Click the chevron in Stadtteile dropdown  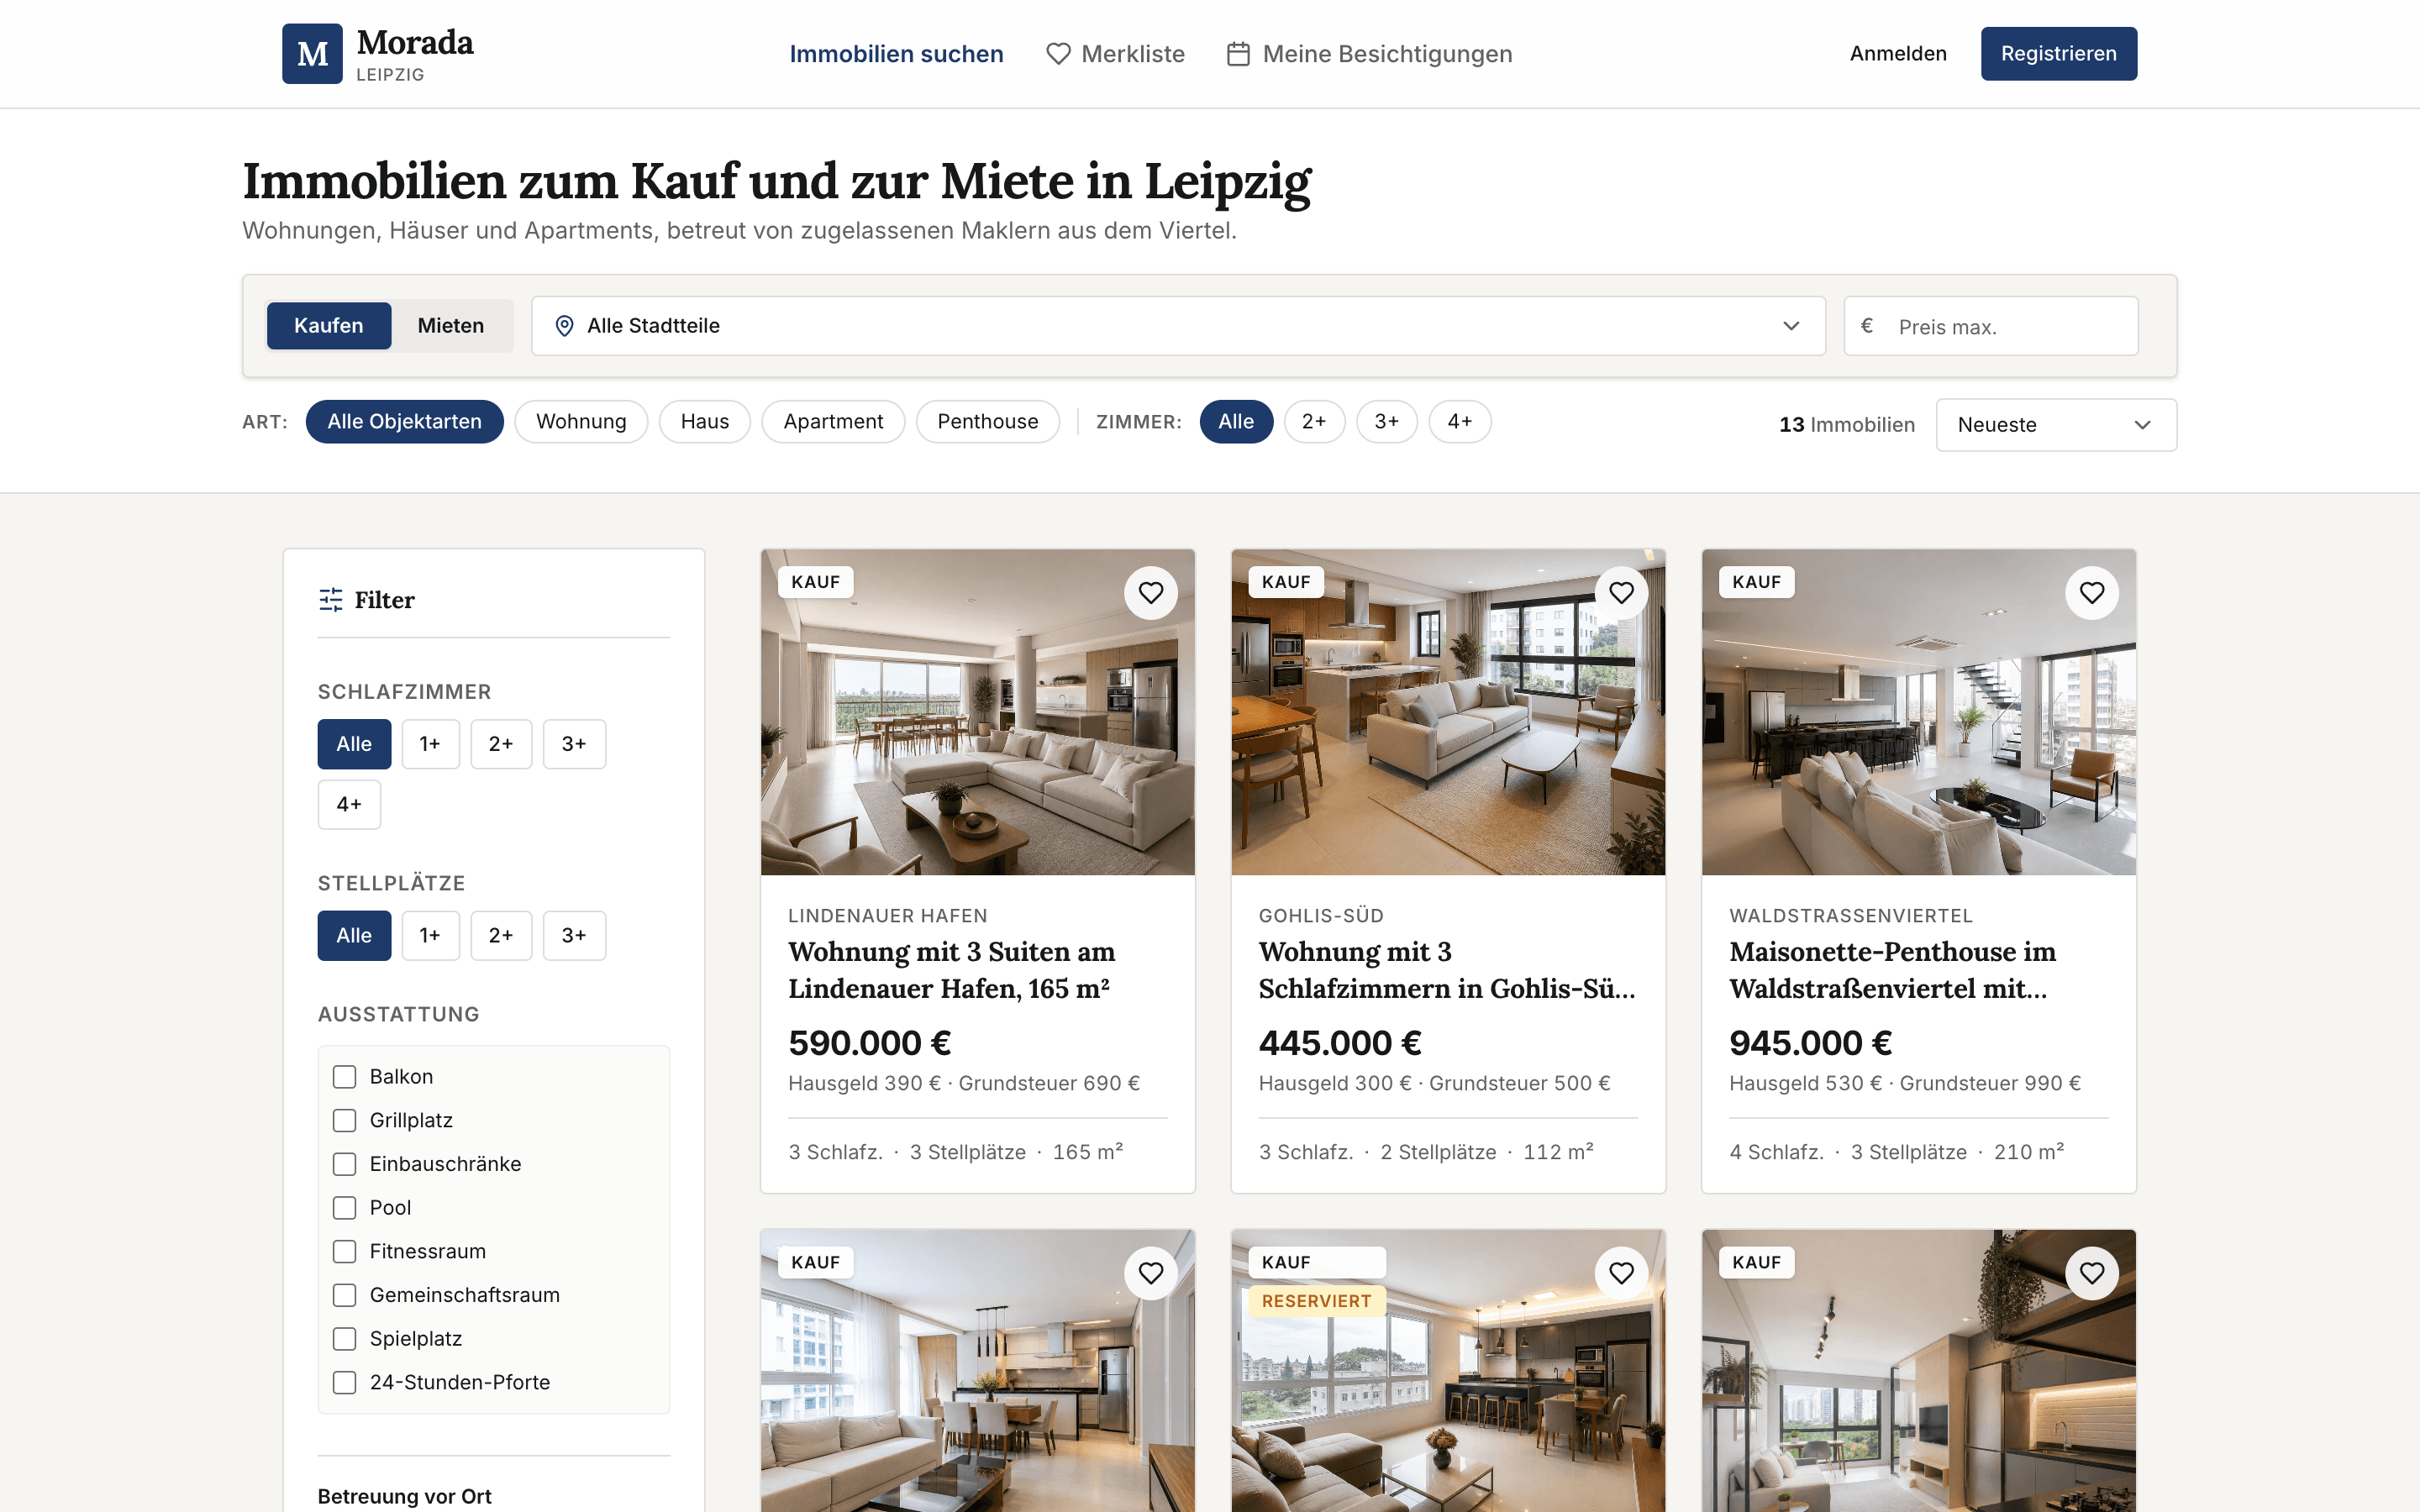1791,326
